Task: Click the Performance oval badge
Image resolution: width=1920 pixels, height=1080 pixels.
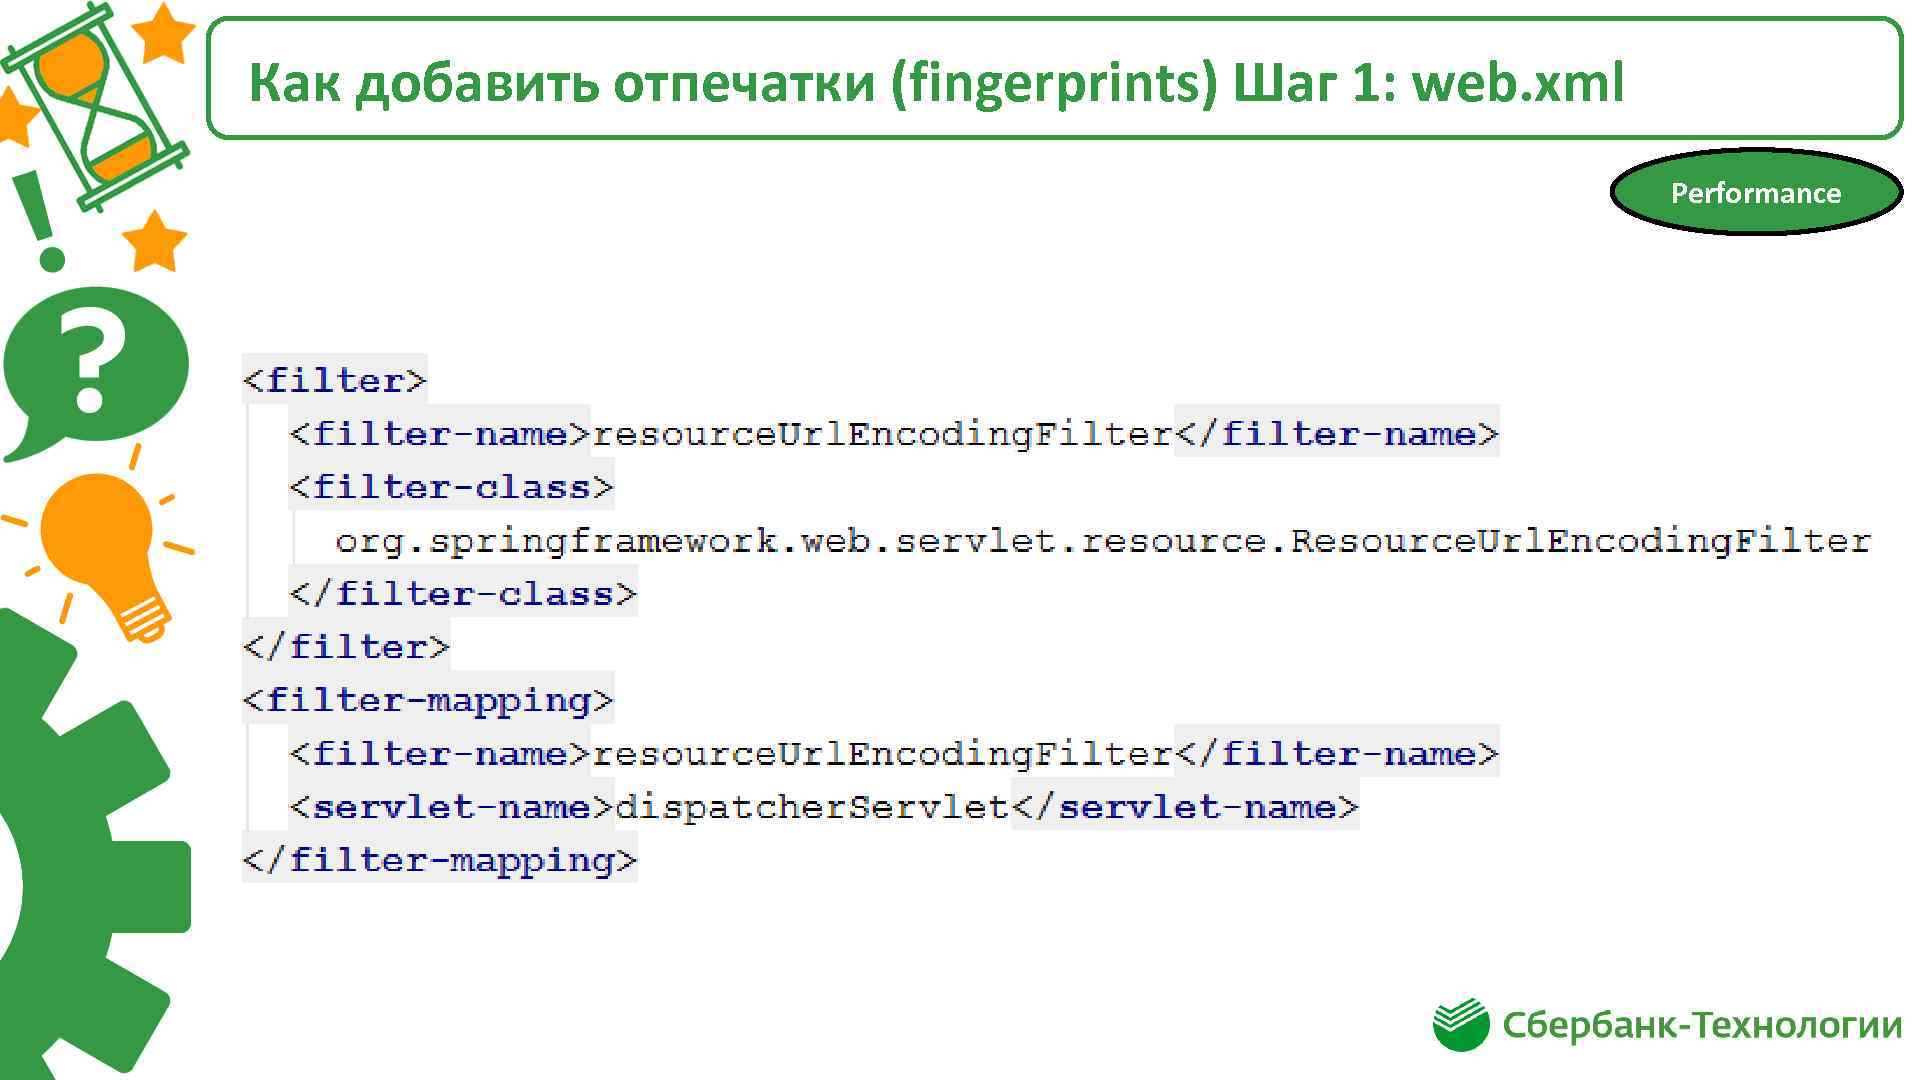Action: pos(1755,193)
